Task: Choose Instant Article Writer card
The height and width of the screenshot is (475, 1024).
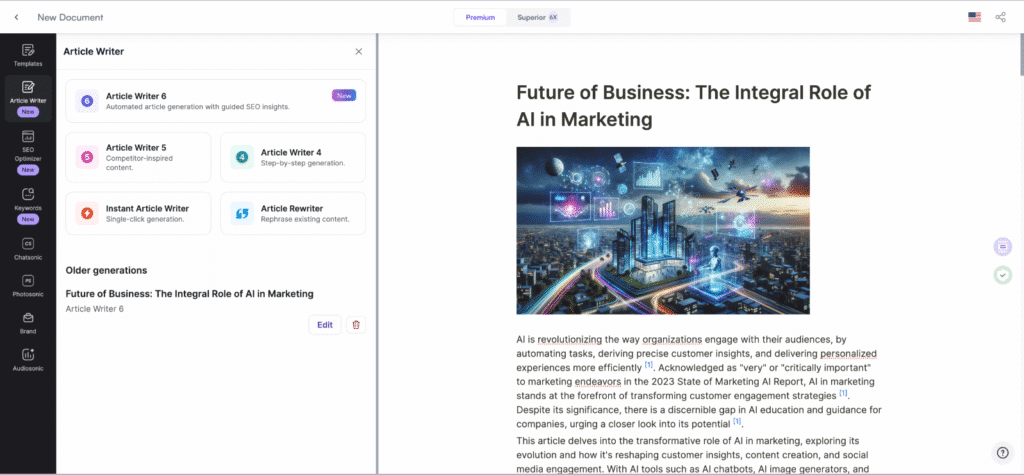Action: [x=138, y=213]
